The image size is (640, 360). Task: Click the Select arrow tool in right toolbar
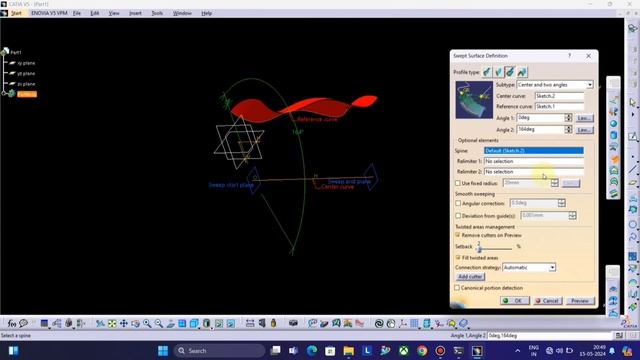pos(632,102)
